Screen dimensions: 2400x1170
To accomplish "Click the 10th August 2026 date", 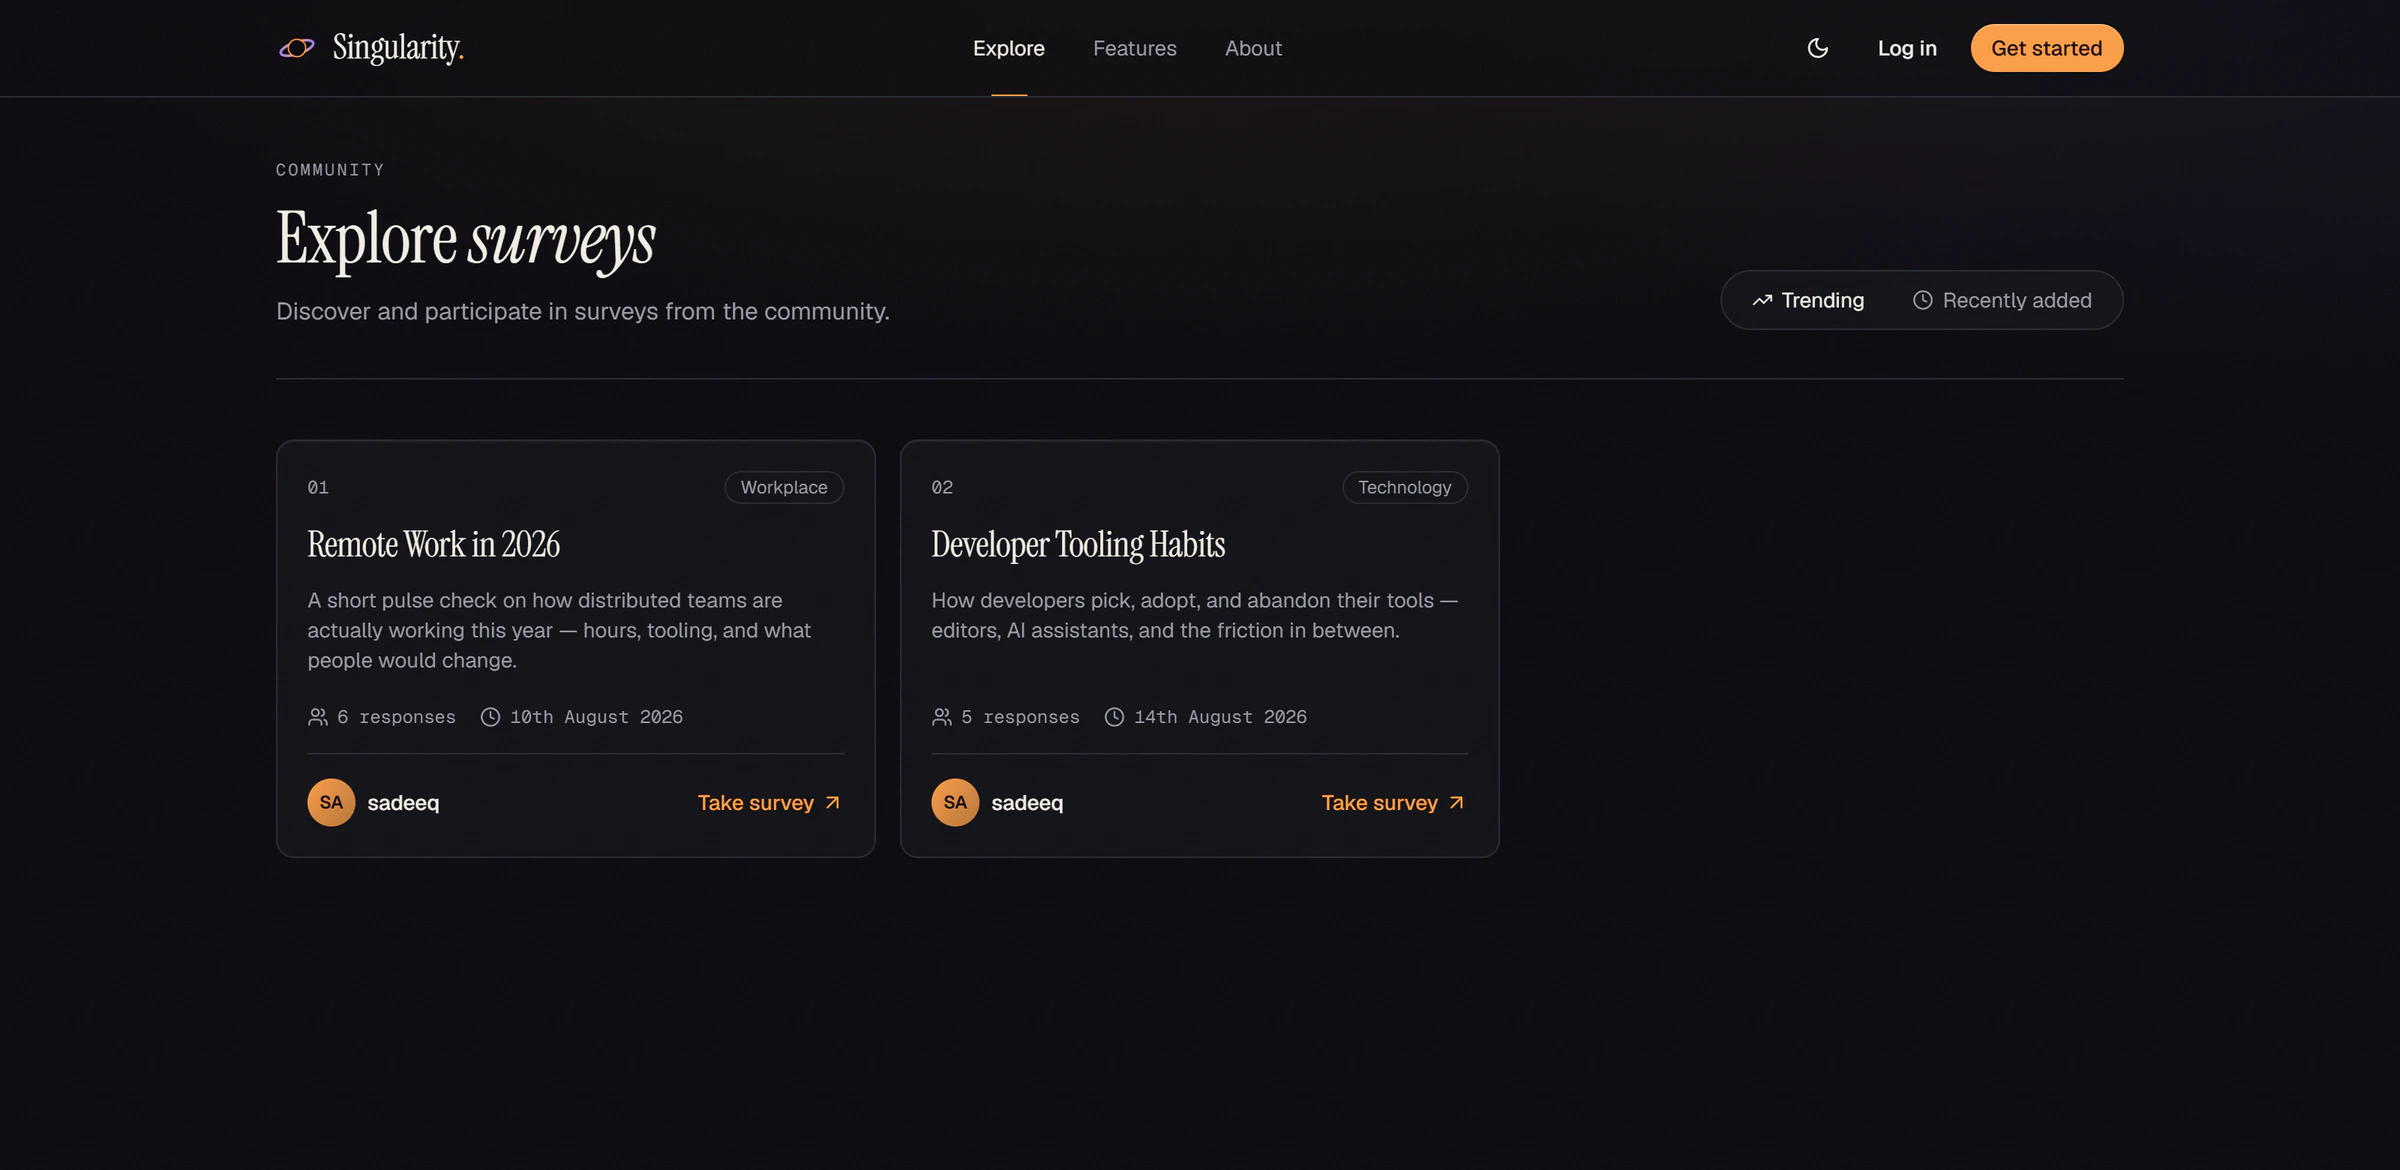I will (x=596, y=717).
